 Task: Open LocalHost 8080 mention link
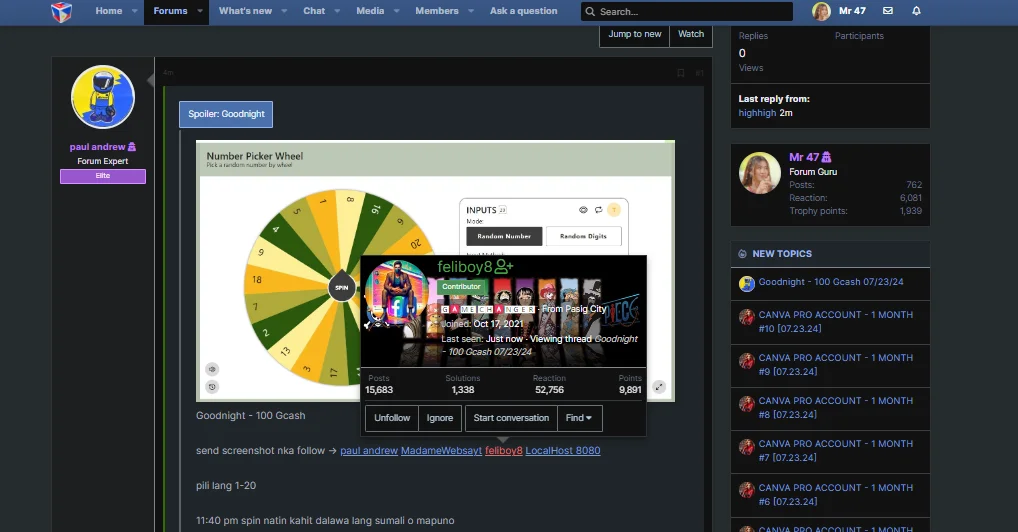click(563, 451)
